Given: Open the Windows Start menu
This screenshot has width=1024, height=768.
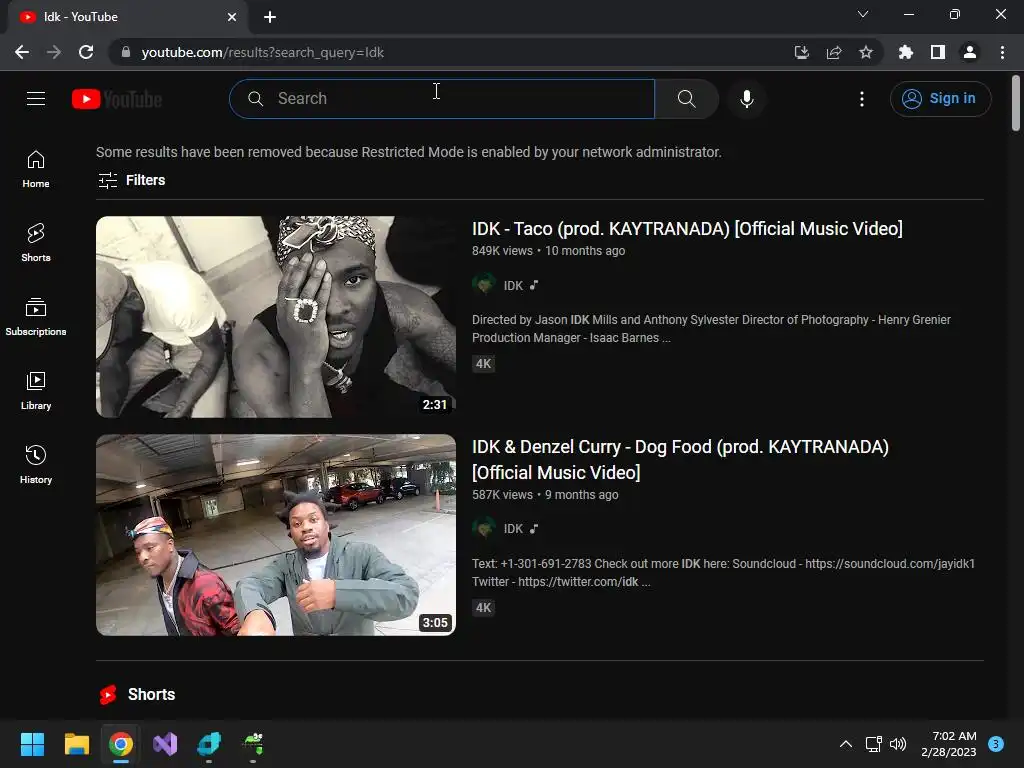Looking at the screenshot, I should click(33, 744).
